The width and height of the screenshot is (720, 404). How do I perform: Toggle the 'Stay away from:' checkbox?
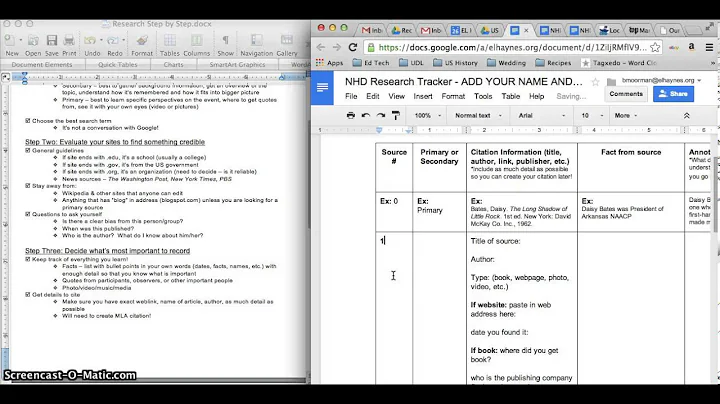tap(28, 186)
